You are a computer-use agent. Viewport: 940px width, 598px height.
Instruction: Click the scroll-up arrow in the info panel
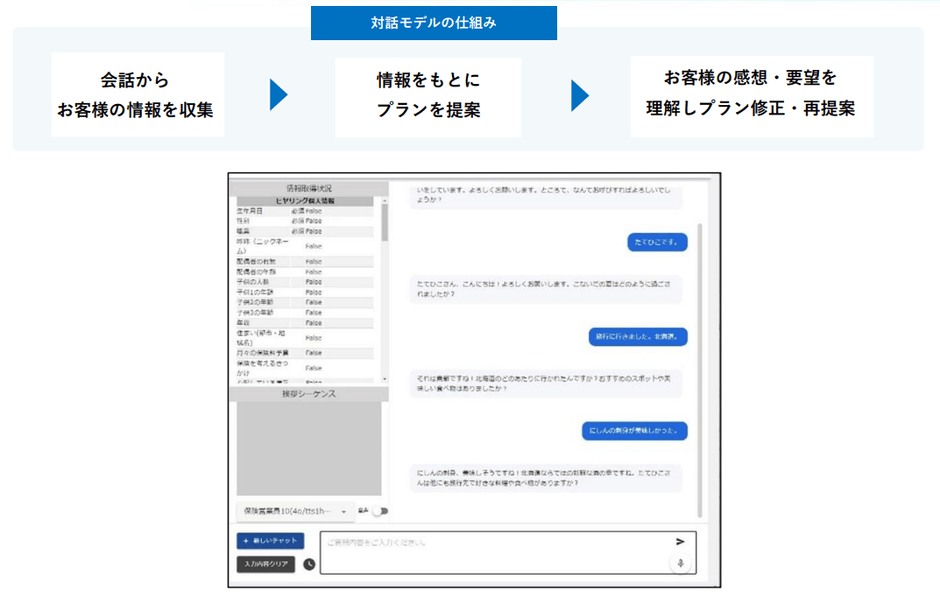coord(384,201)
